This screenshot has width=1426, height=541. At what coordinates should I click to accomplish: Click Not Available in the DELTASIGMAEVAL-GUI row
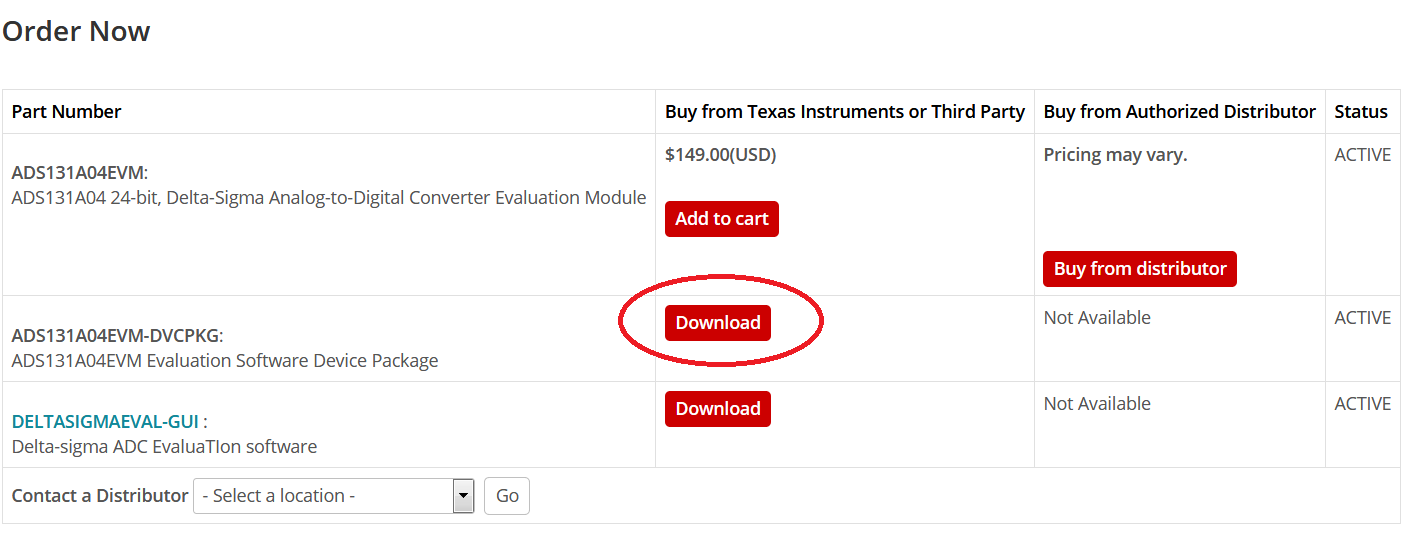[x=1097, y=404]
